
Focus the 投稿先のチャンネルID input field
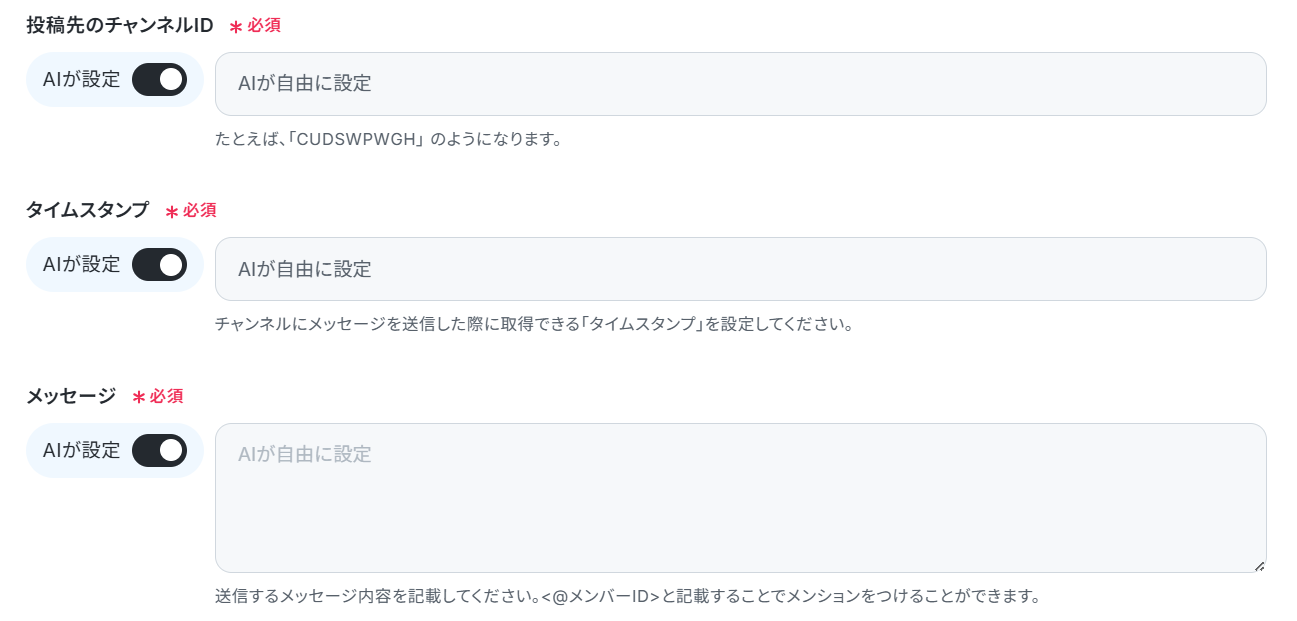point(741,84)
